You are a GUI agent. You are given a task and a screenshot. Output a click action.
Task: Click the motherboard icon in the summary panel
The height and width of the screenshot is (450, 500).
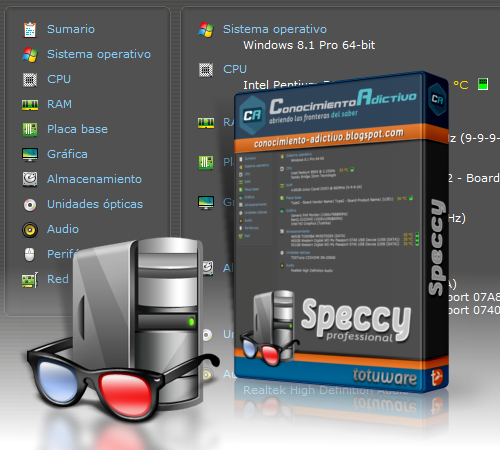(x=206, y=163)
